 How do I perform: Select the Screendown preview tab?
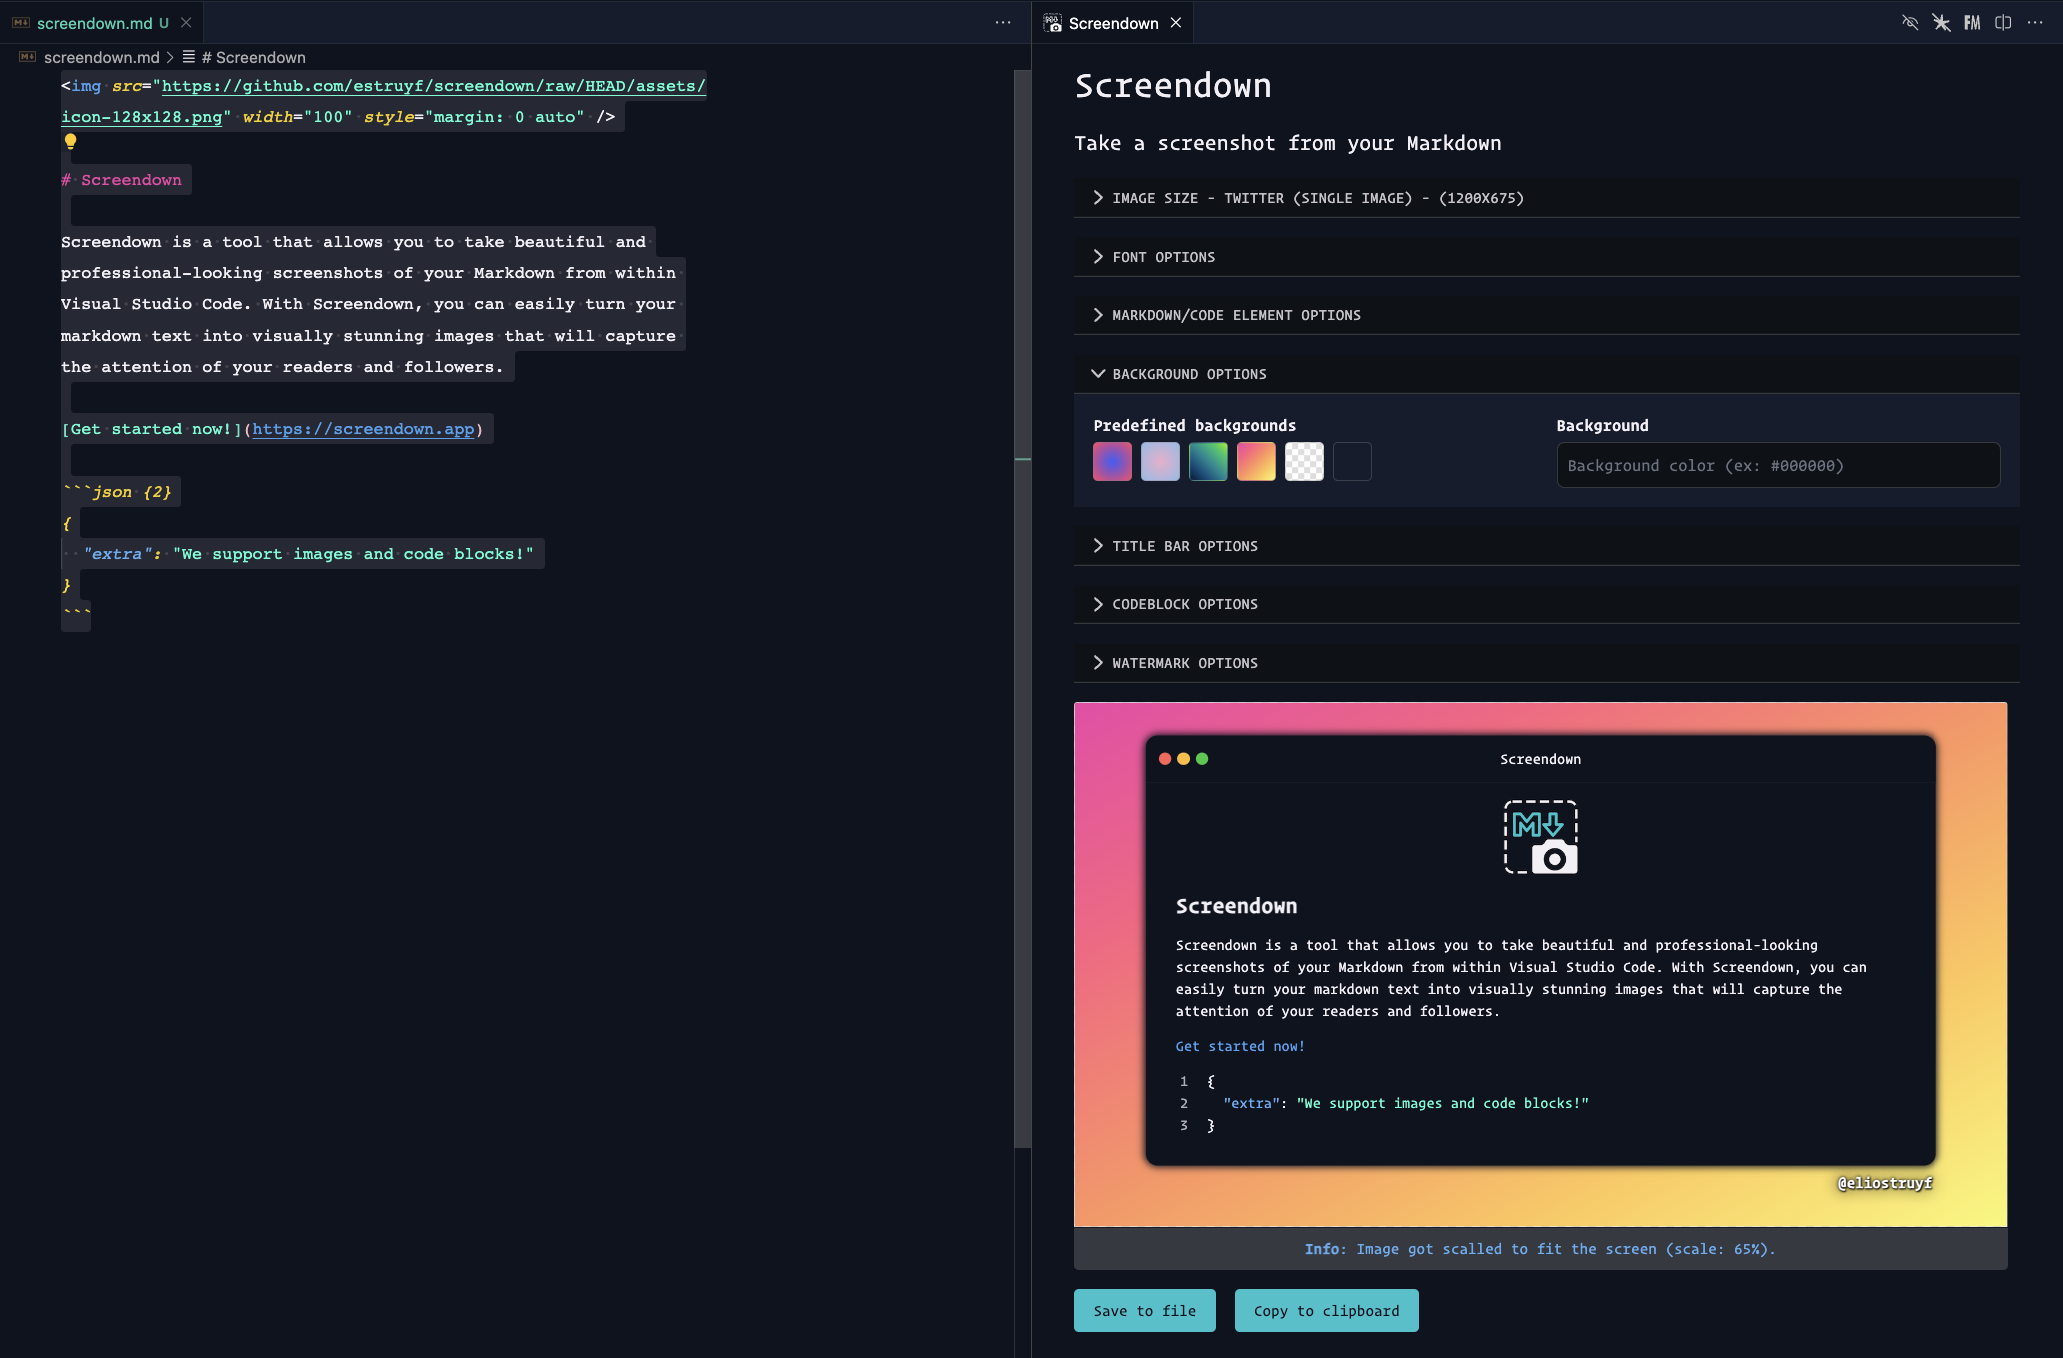[1112, 22]
